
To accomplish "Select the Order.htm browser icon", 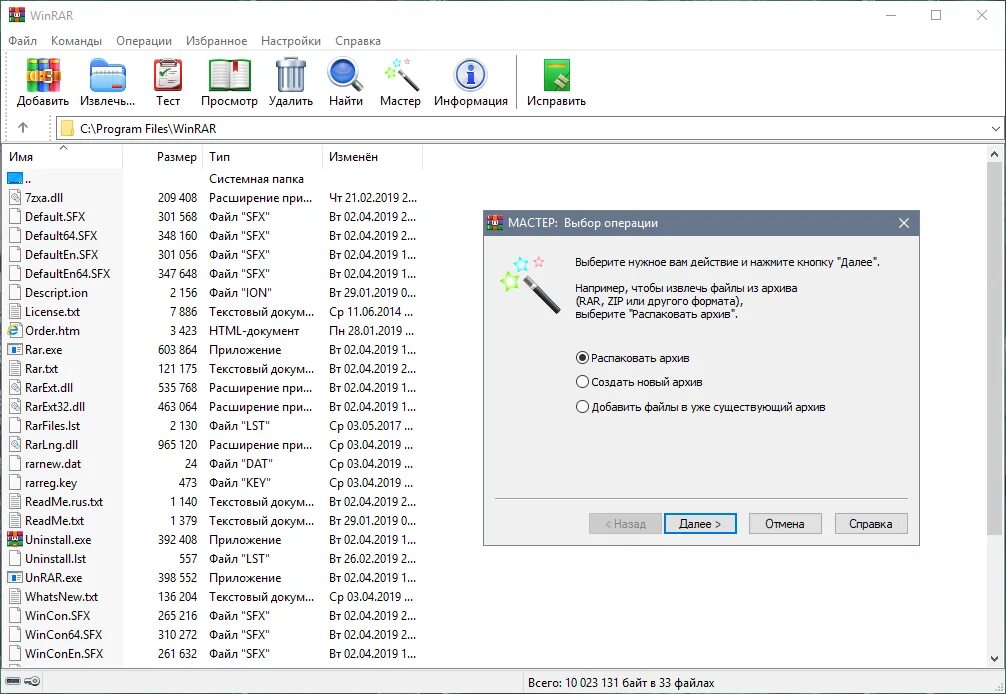I will [x=14, y=331].
